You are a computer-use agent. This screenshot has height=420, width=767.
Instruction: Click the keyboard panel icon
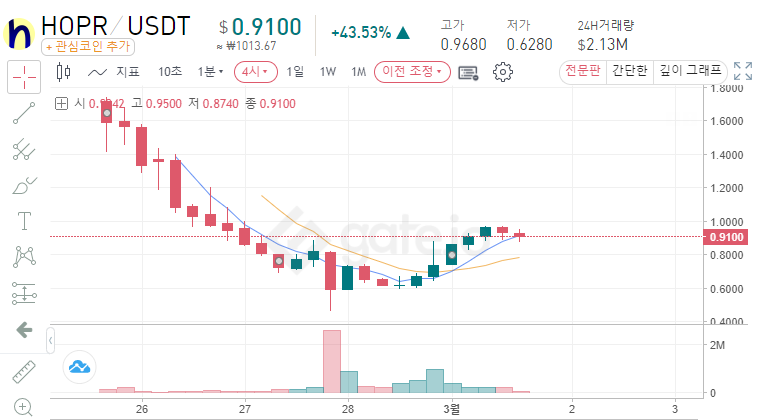[468, 73]
